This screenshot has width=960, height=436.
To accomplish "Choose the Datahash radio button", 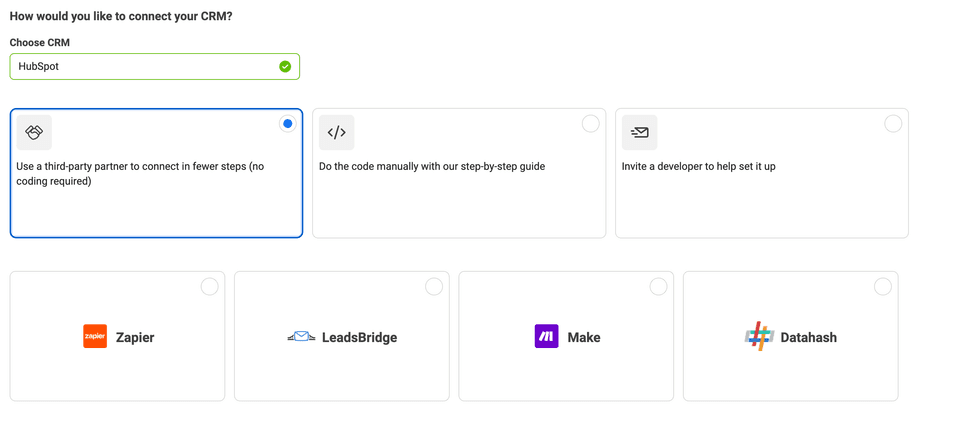I will coord(883,287).
